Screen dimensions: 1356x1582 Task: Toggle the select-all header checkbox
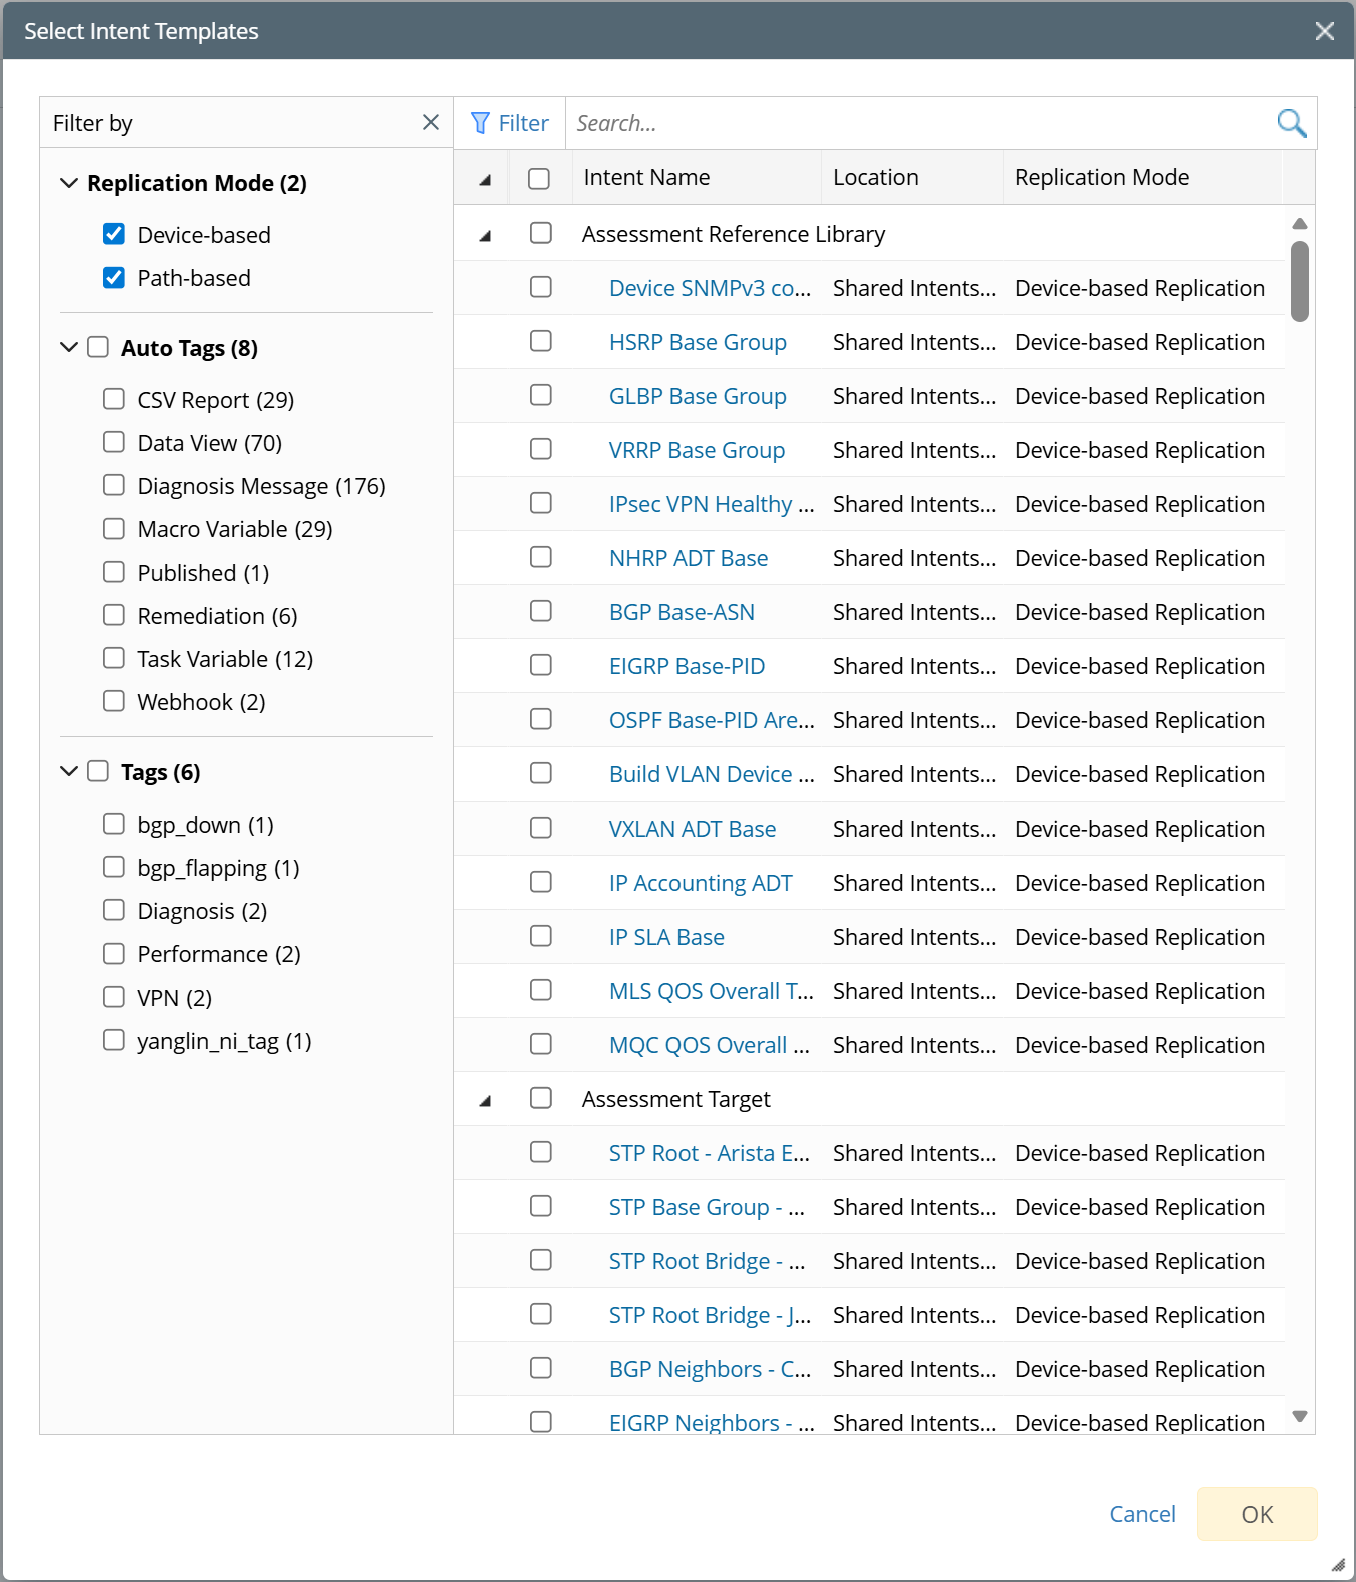point(539,178)
